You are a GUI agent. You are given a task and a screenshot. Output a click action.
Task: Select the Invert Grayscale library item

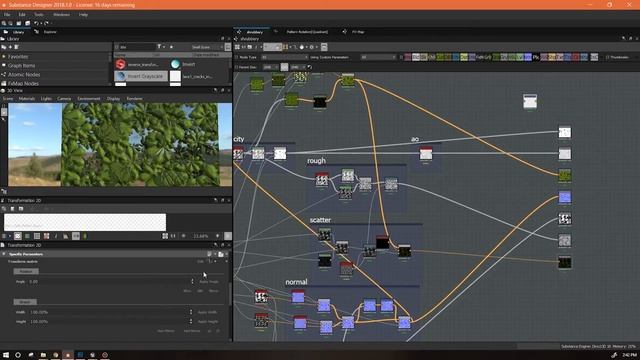pyautogui.click(x=141, y=76)
